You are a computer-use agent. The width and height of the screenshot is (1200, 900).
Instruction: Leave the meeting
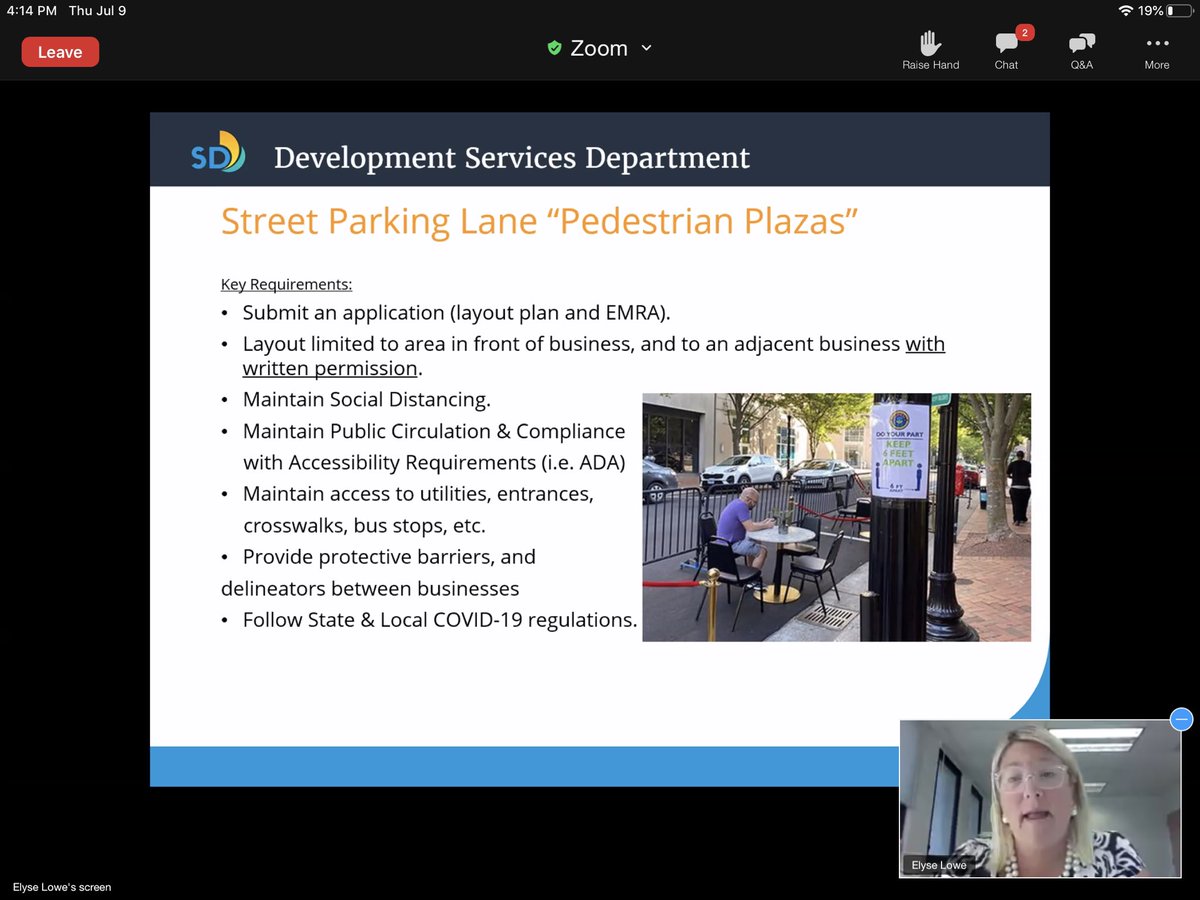coord(60,51)
